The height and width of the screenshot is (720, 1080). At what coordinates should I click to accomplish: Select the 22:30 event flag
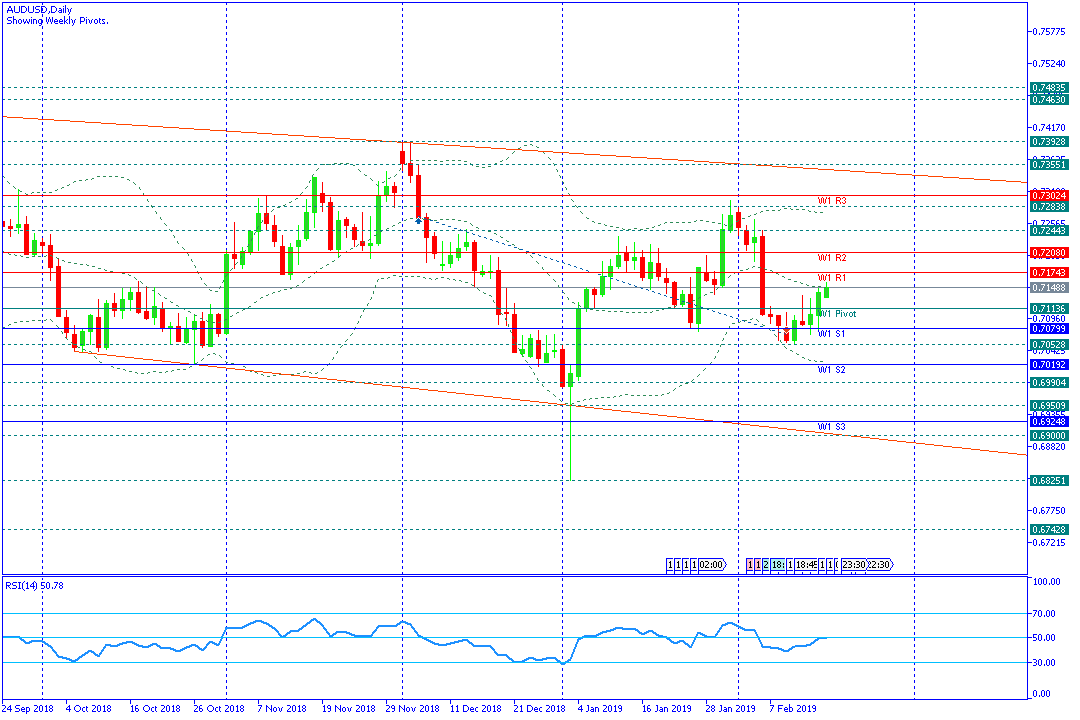click(x=879, y=565)
